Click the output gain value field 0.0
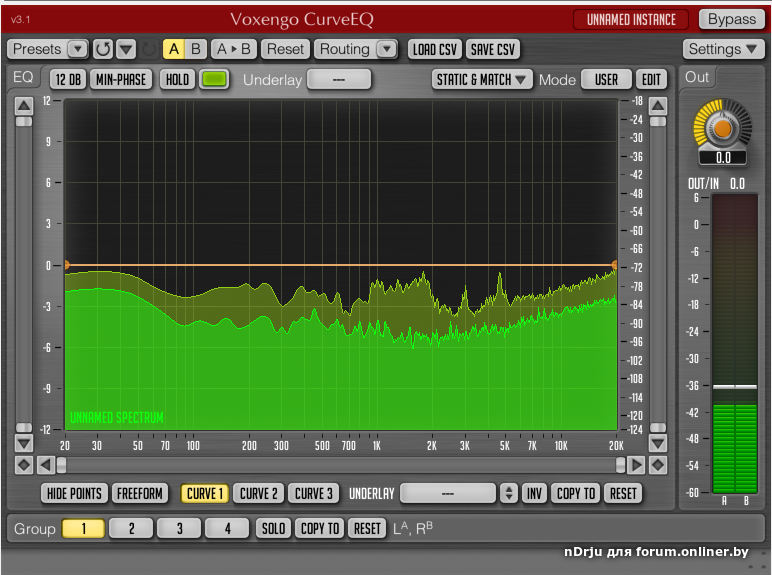The height and width of the screenshot is (575, 772). coord(722,157)
